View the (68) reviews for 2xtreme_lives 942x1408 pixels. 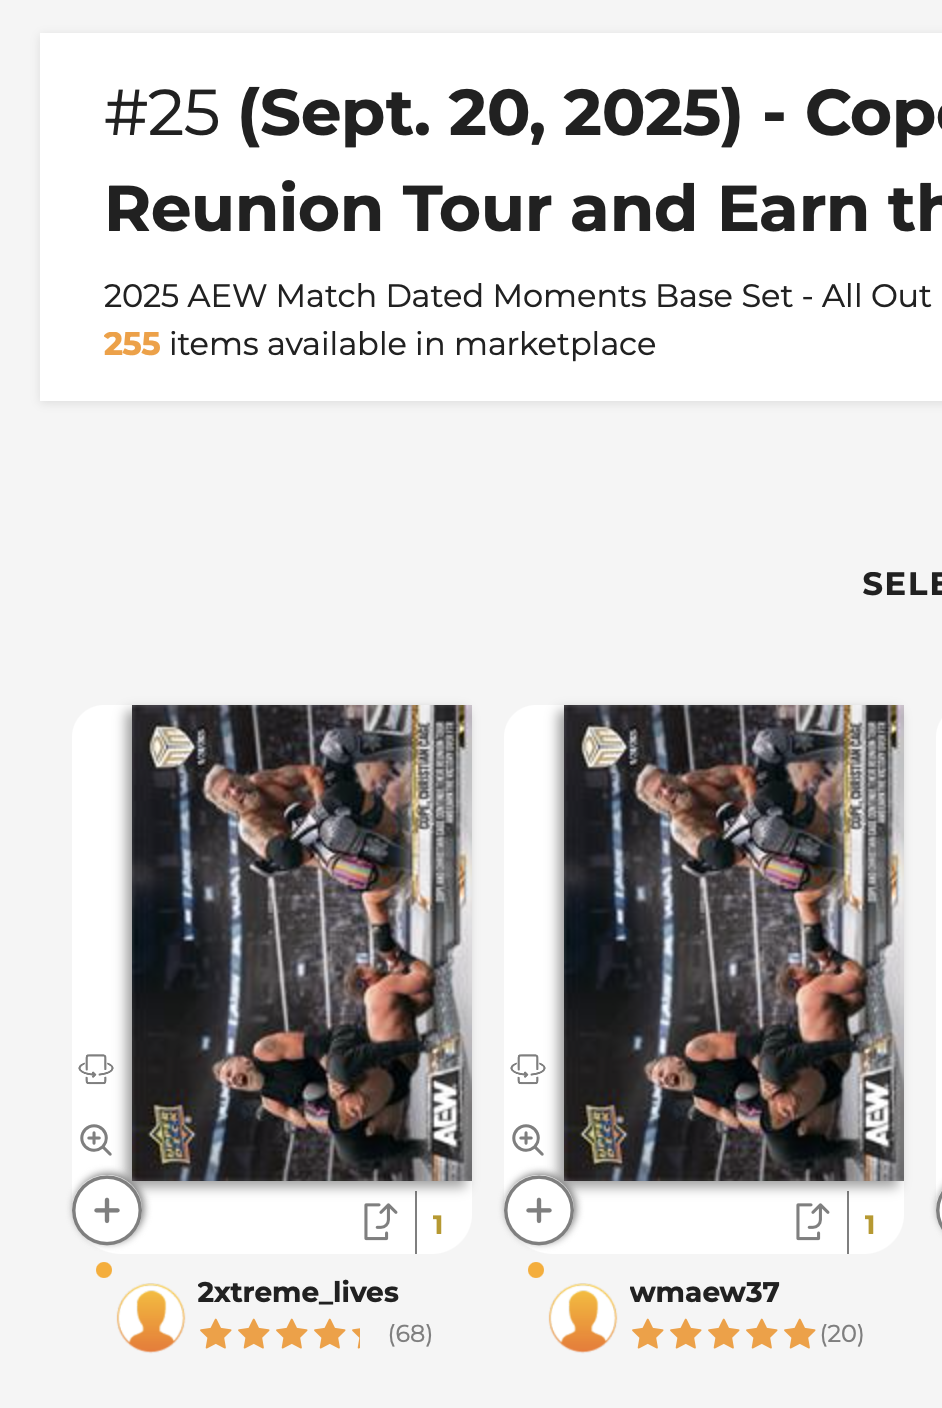pos(410,1334)
